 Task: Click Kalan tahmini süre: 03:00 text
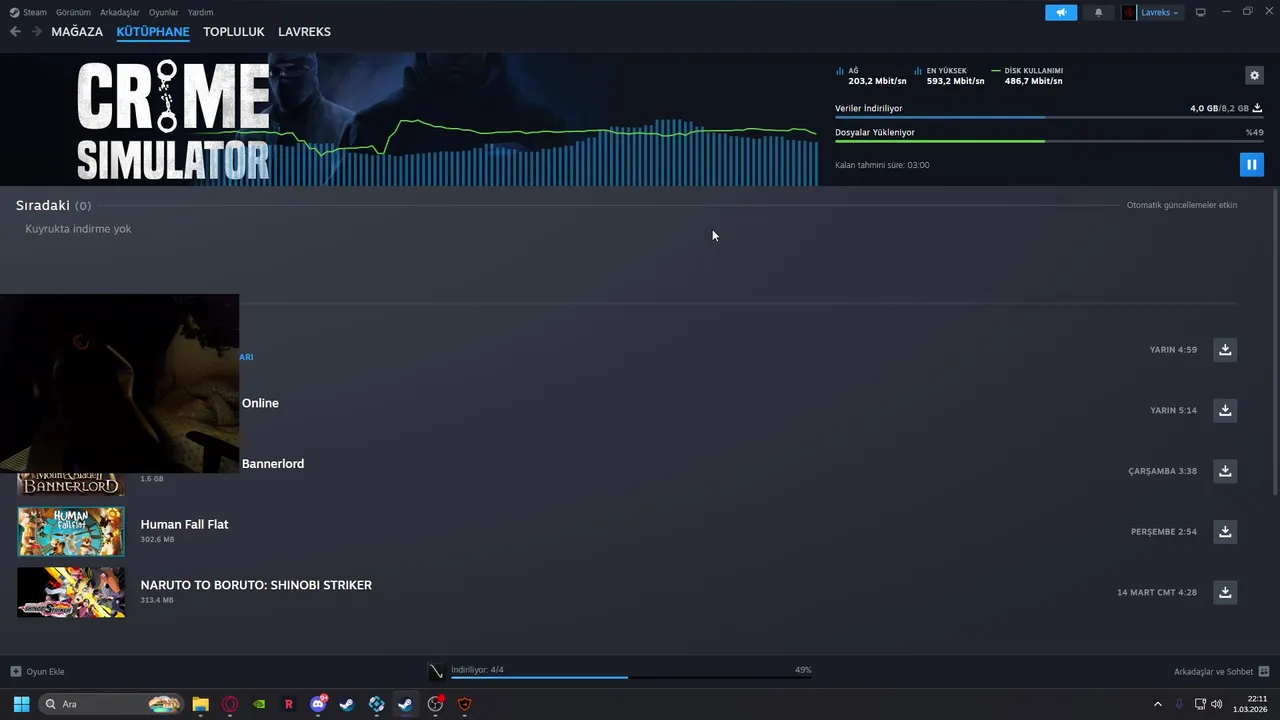tap(882, 165)
